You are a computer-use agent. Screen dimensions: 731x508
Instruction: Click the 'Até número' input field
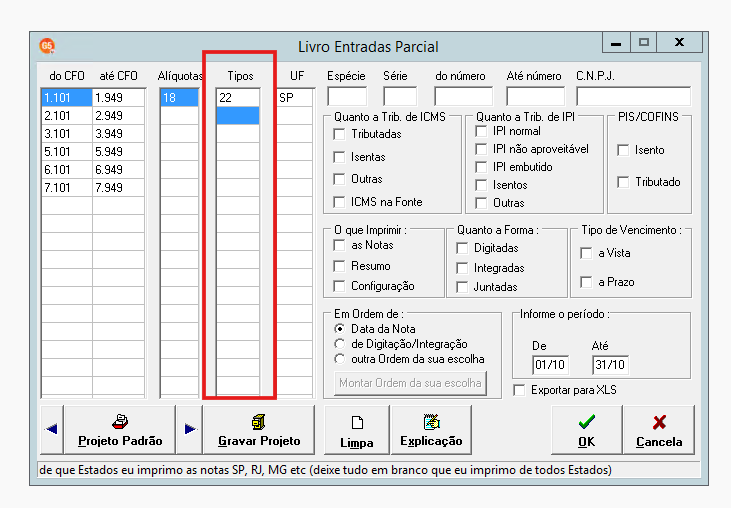pyautogui.click(x=535, y=96)
